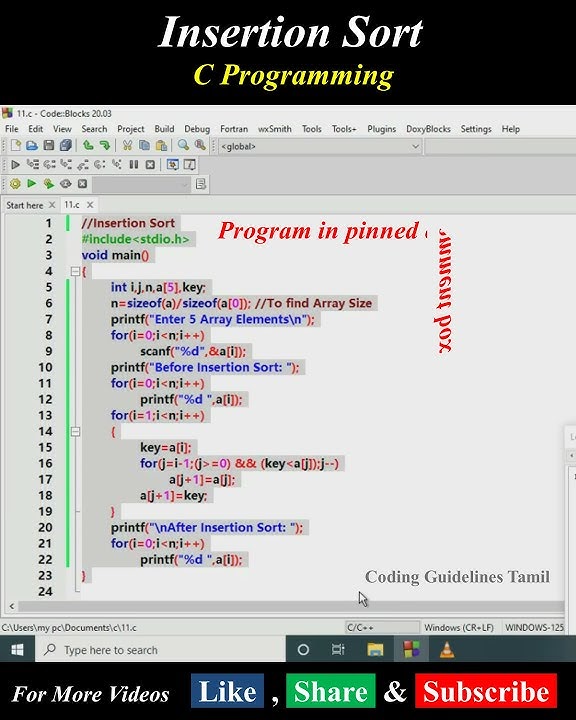Click the horizontal scrollbar left arrow
Screen dimensions: 576x720
(12, 607)
